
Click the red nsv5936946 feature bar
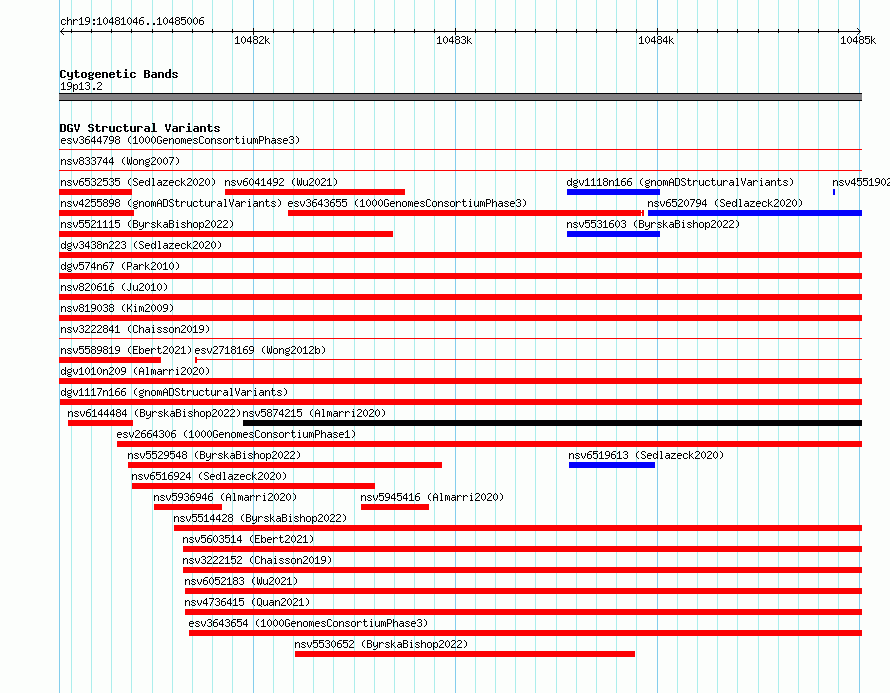pyautogui.click(x=188, y=507)
